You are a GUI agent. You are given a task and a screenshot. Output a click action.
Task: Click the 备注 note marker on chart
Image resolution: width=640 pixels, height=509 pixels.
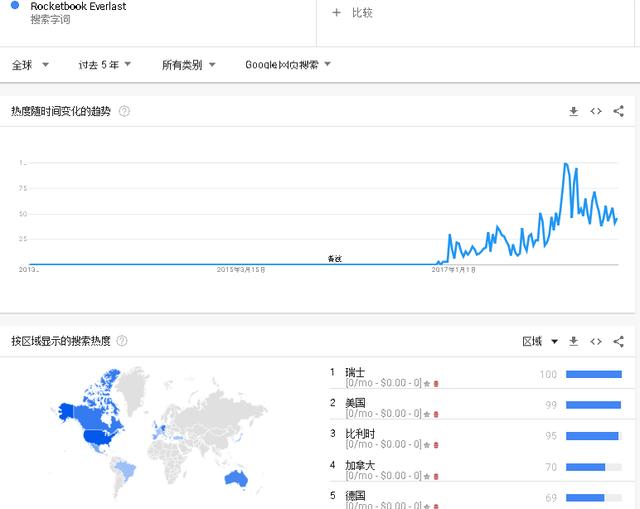[x=335, y=258]
